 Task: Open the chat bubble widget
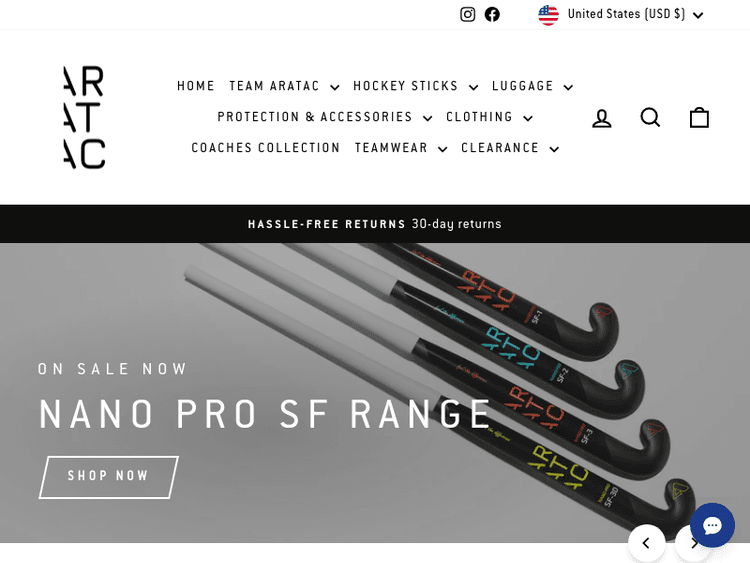pyautogui.click(x=712, y=525)
